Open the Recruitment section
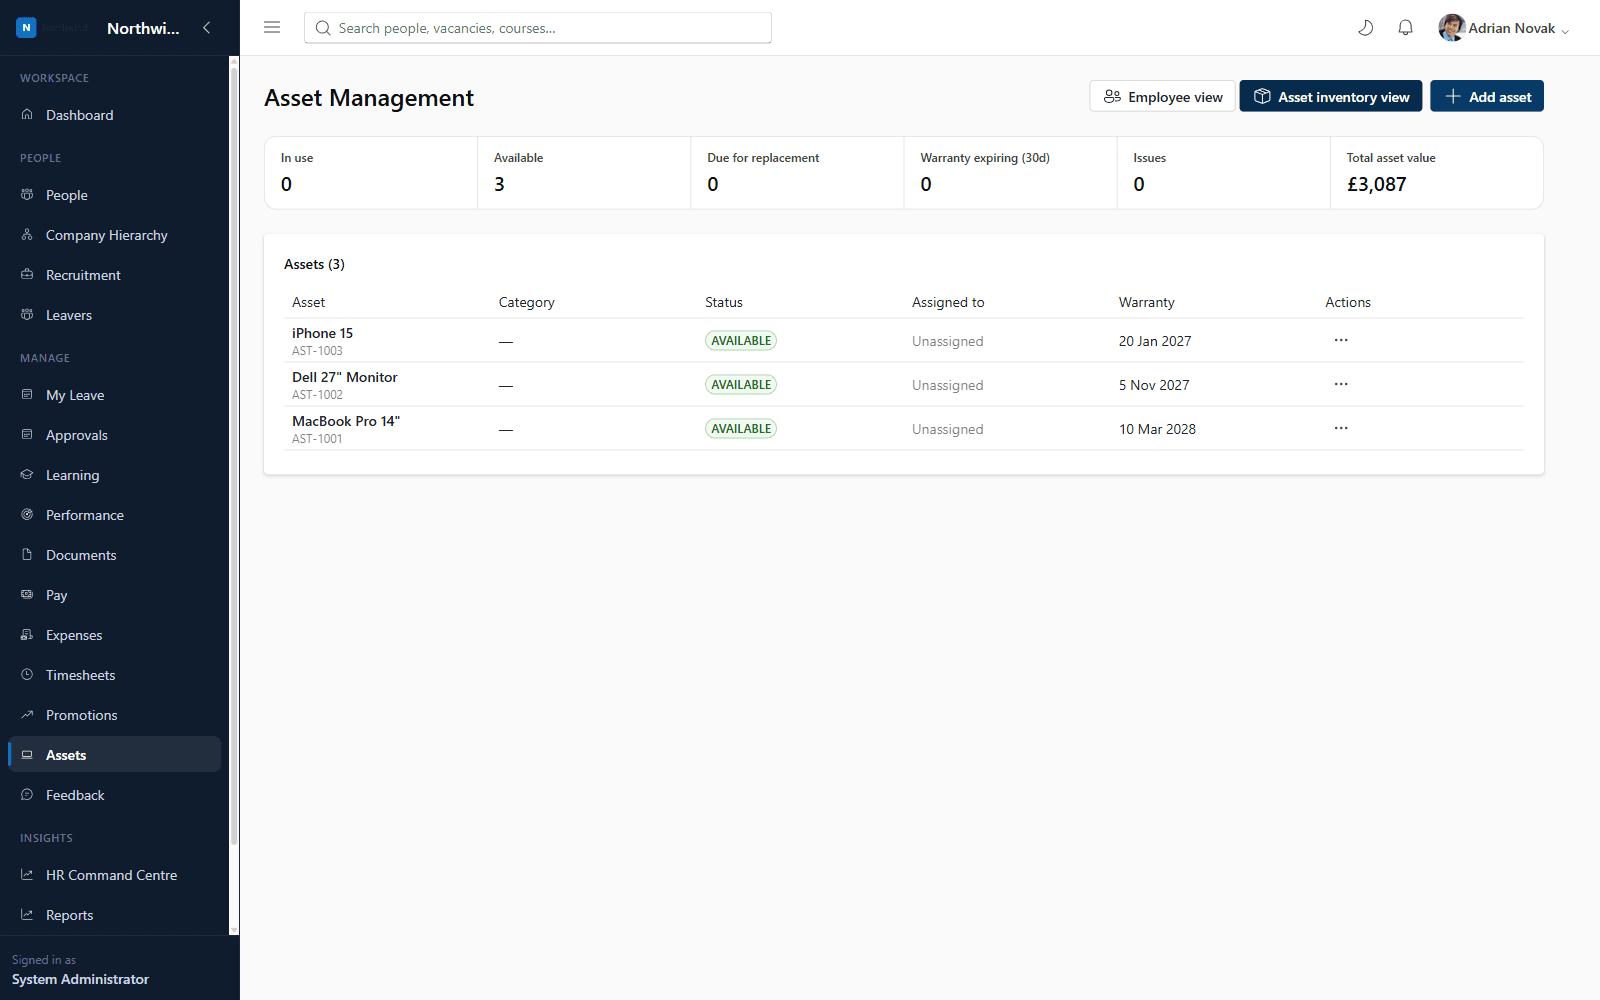 (114, 275)
